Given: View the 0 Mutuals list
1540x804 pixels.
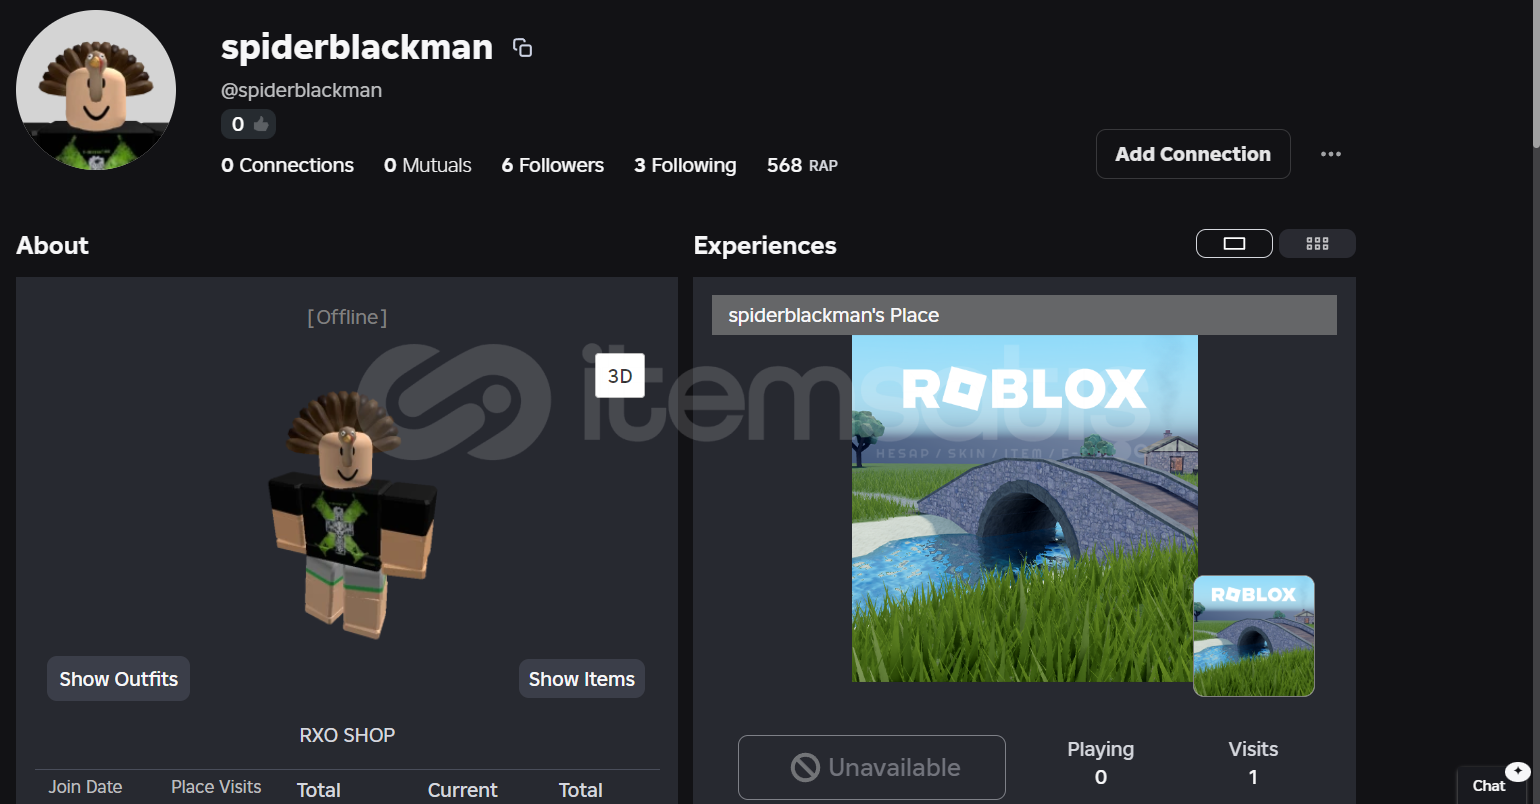Looking at the screenshot, I should (x=428, y=165).
